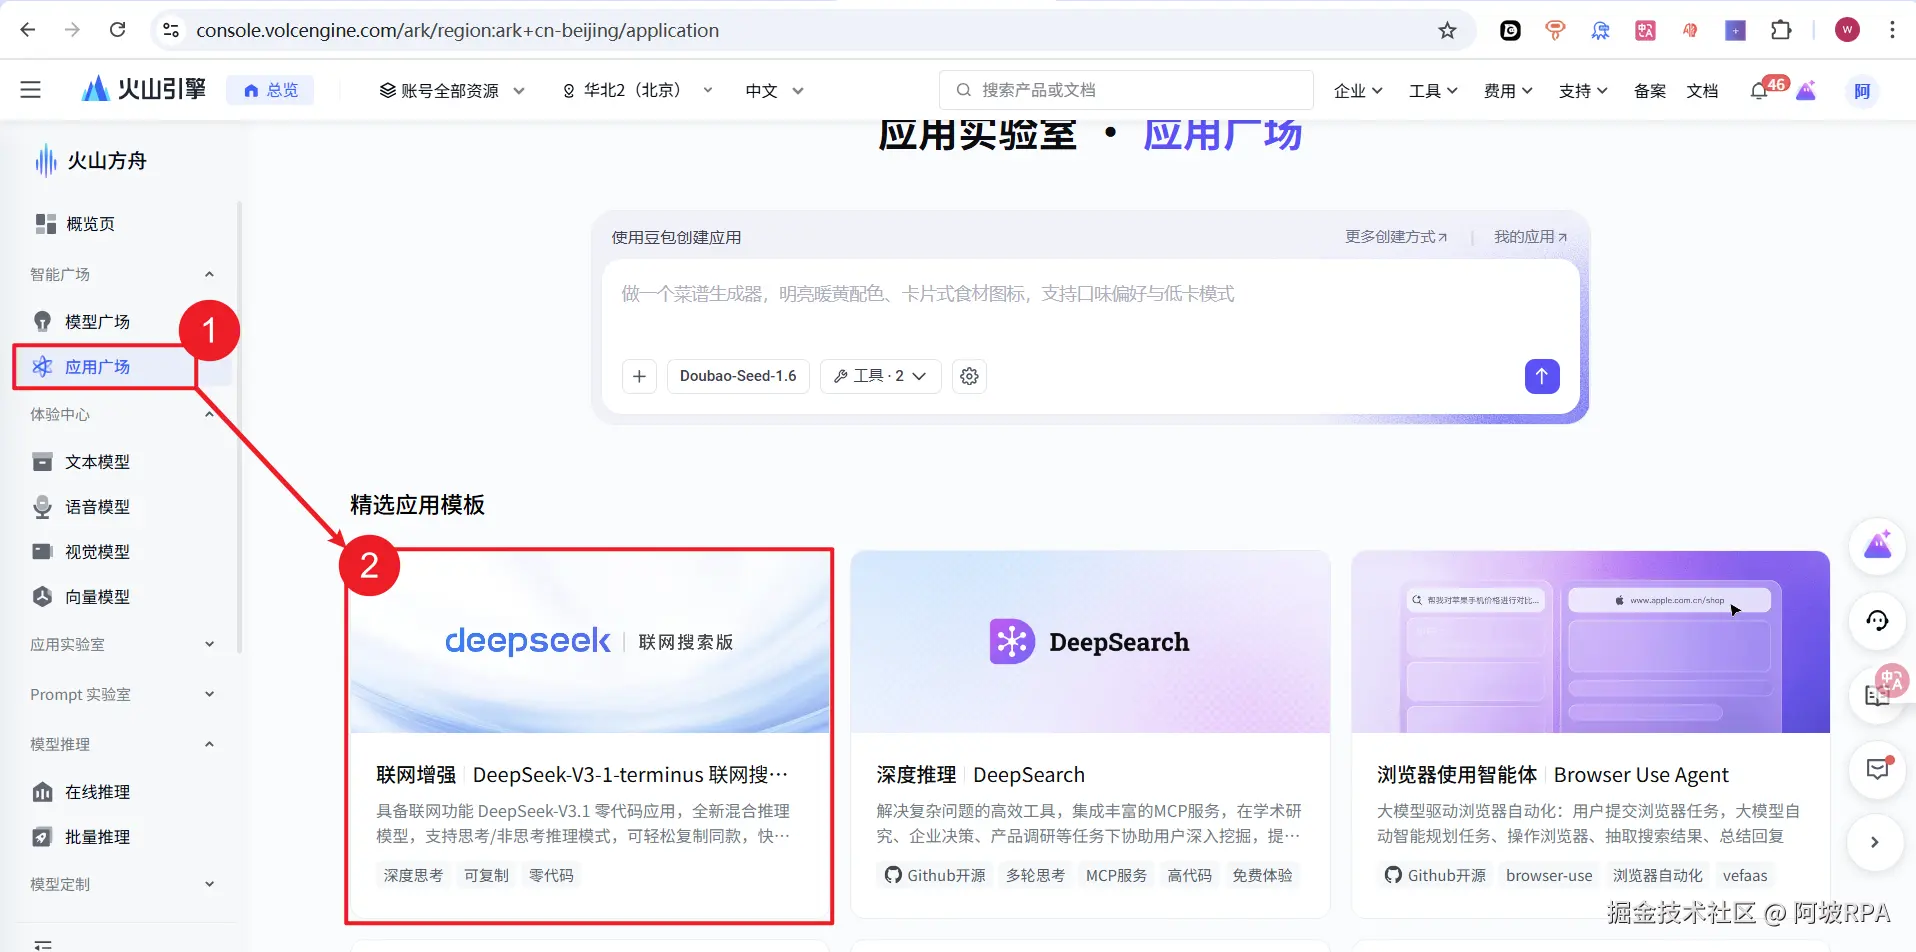1916x952 pixels.
Task: Open the Browser Use Agent template card
Action: coord(1590,734)
